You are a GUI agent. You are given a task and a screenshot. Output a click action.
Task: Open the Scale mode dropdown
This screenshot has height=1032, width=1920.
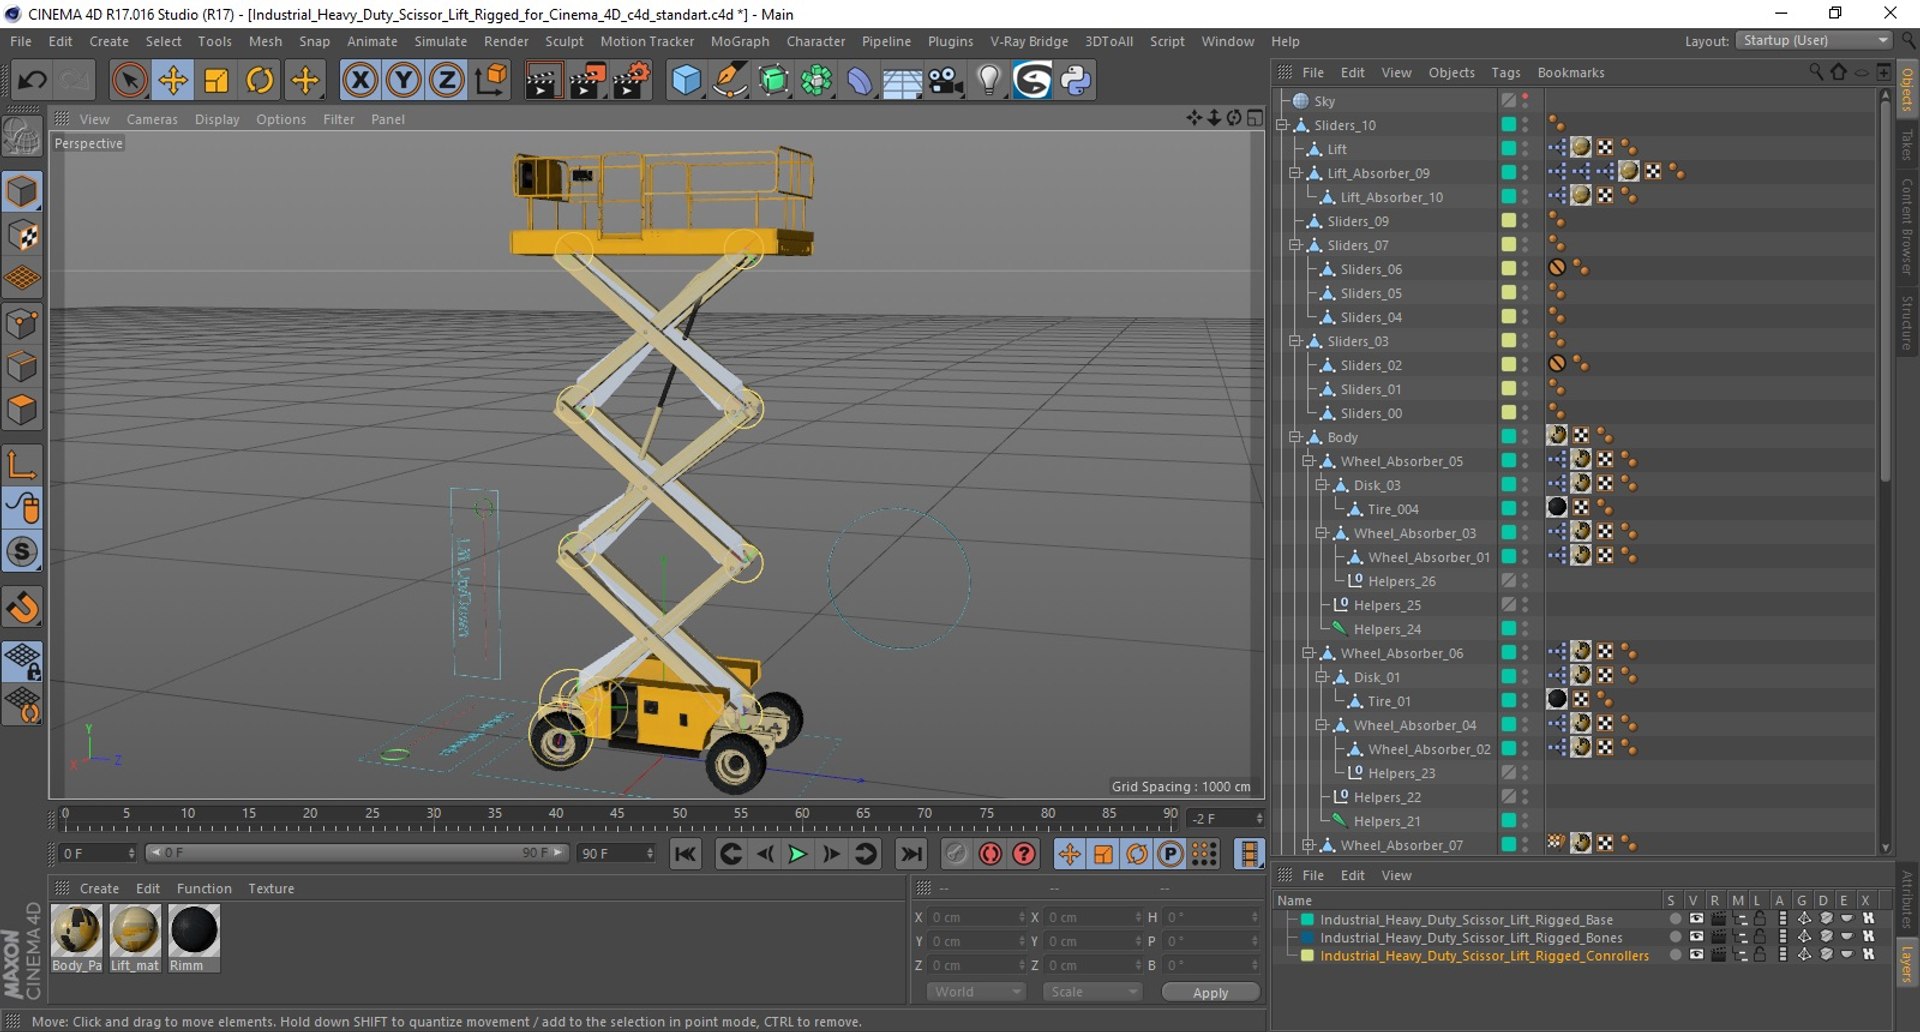(1092, 992)
